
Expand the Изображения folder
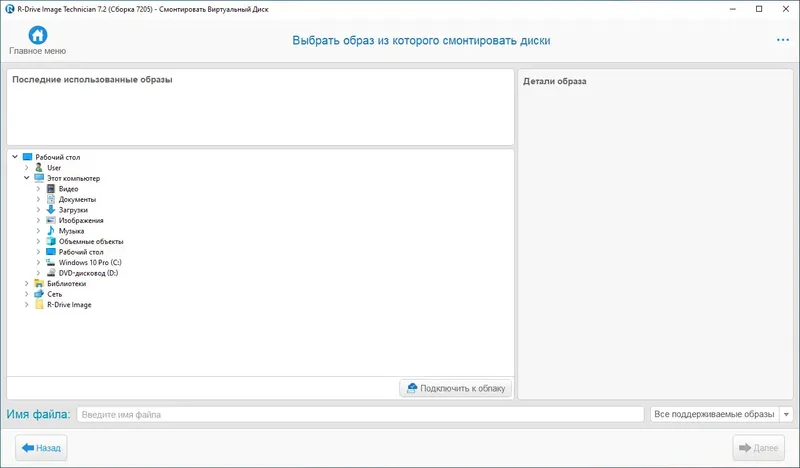click(x=38, y=220)
